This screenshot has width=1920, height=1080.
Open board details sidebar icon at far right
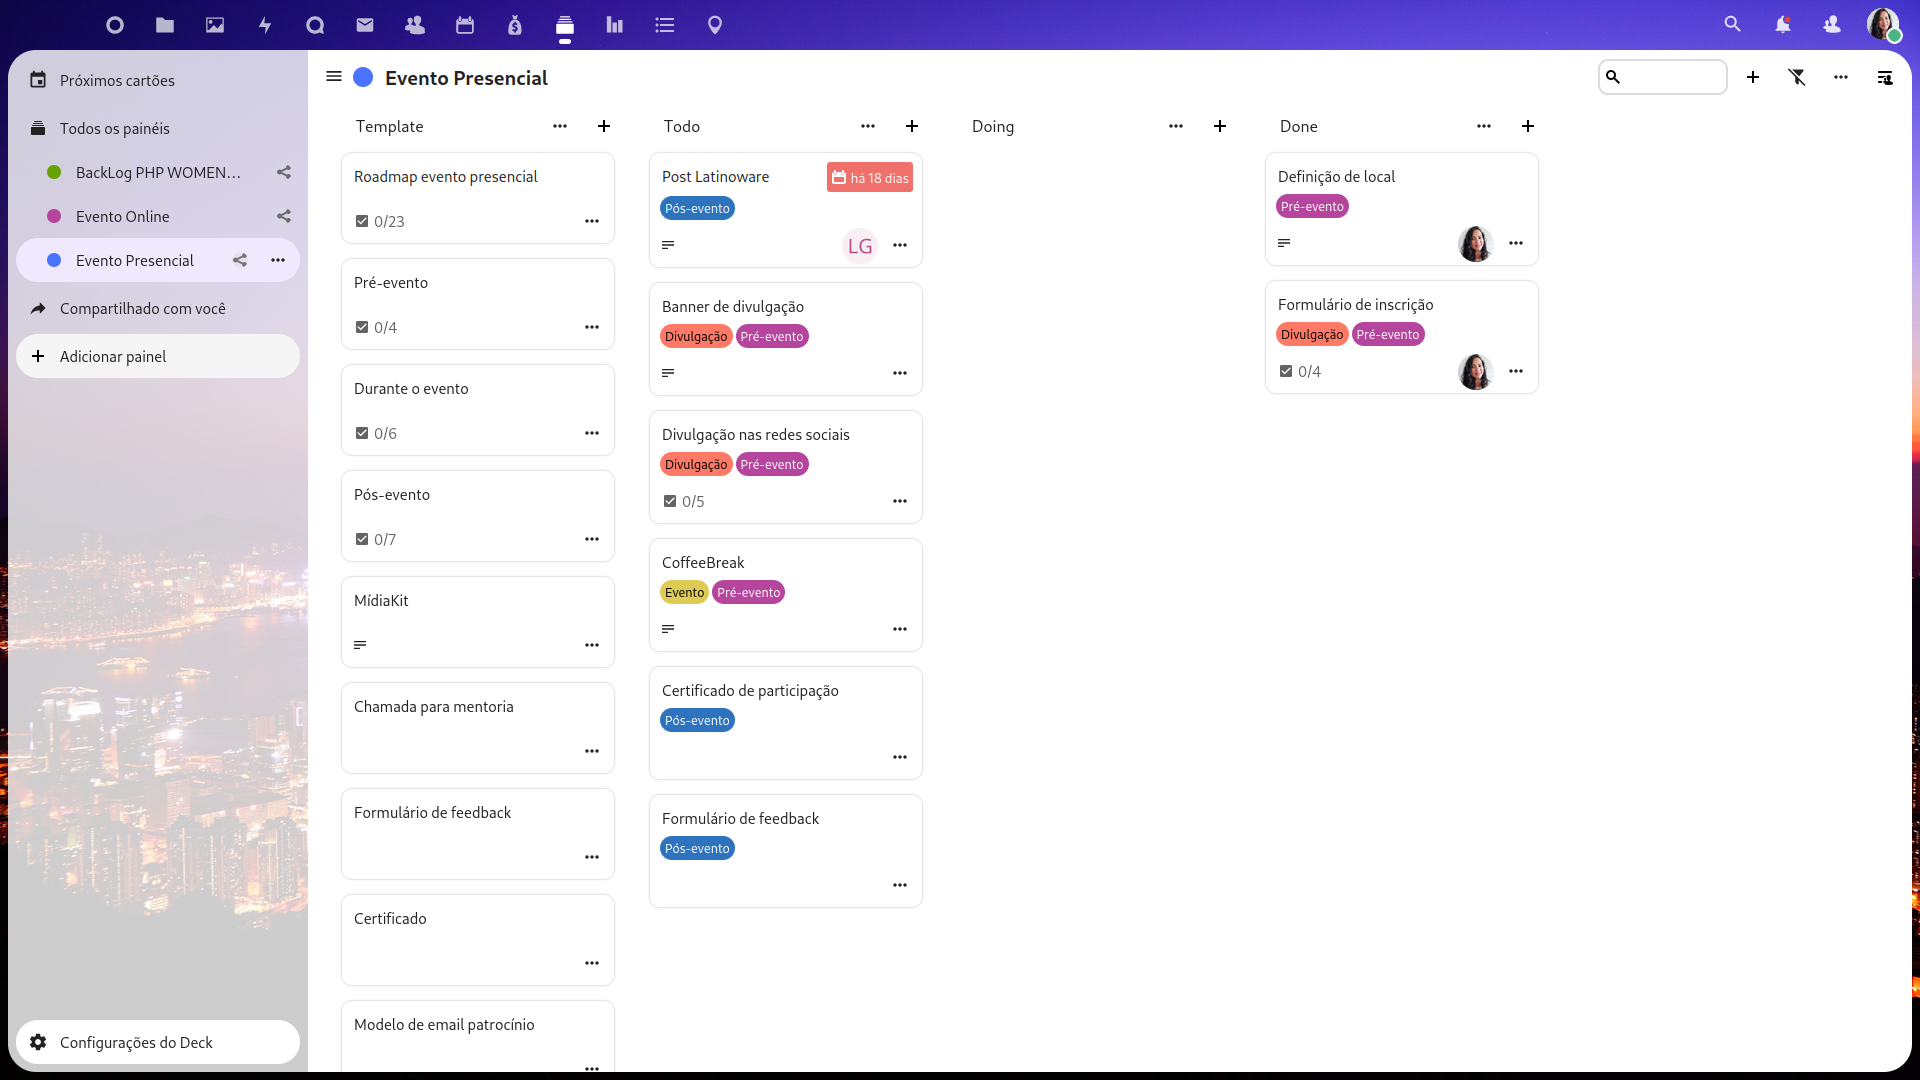[x=1885, y=77]
